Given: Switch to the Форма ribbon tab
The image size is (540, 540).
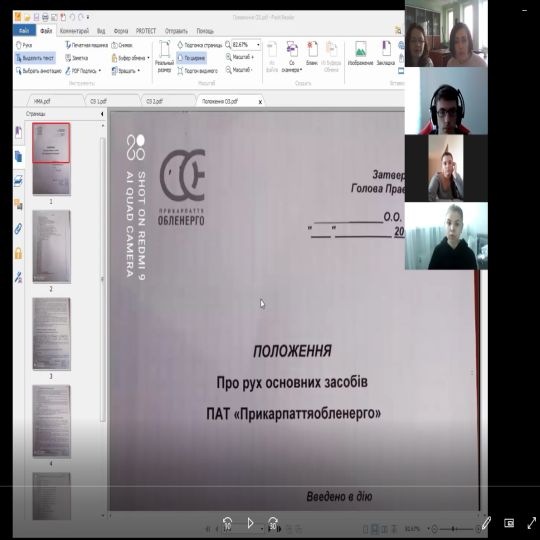Looking at the screenshot, I should click(121, 31).
